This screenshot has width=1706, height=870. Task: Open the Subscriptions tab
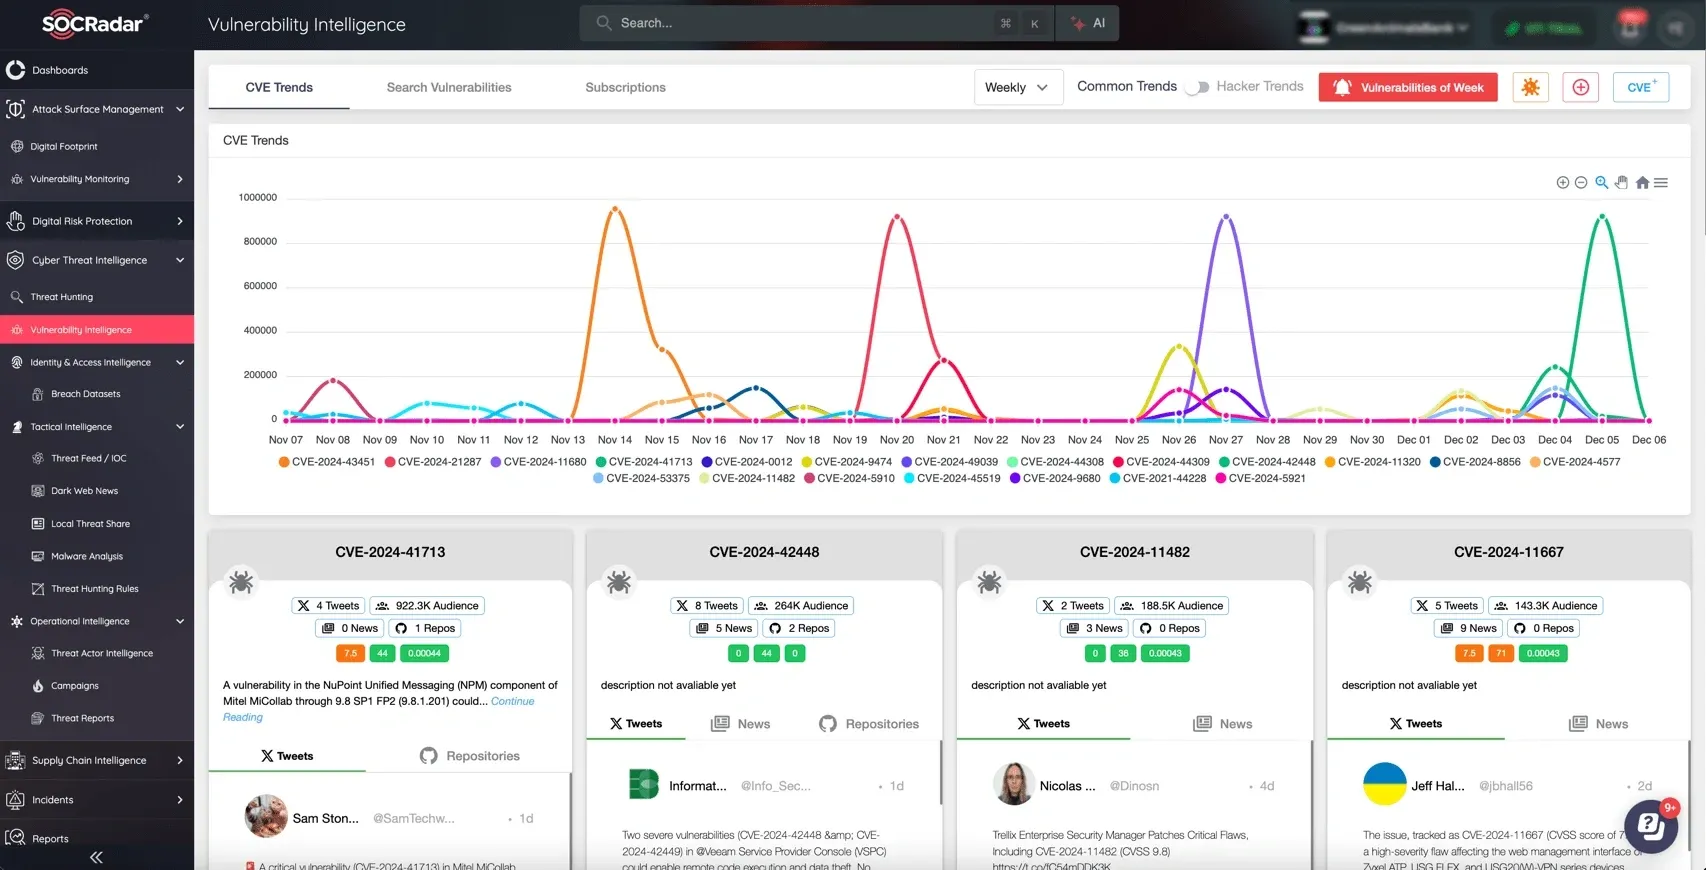pos(625,88)
